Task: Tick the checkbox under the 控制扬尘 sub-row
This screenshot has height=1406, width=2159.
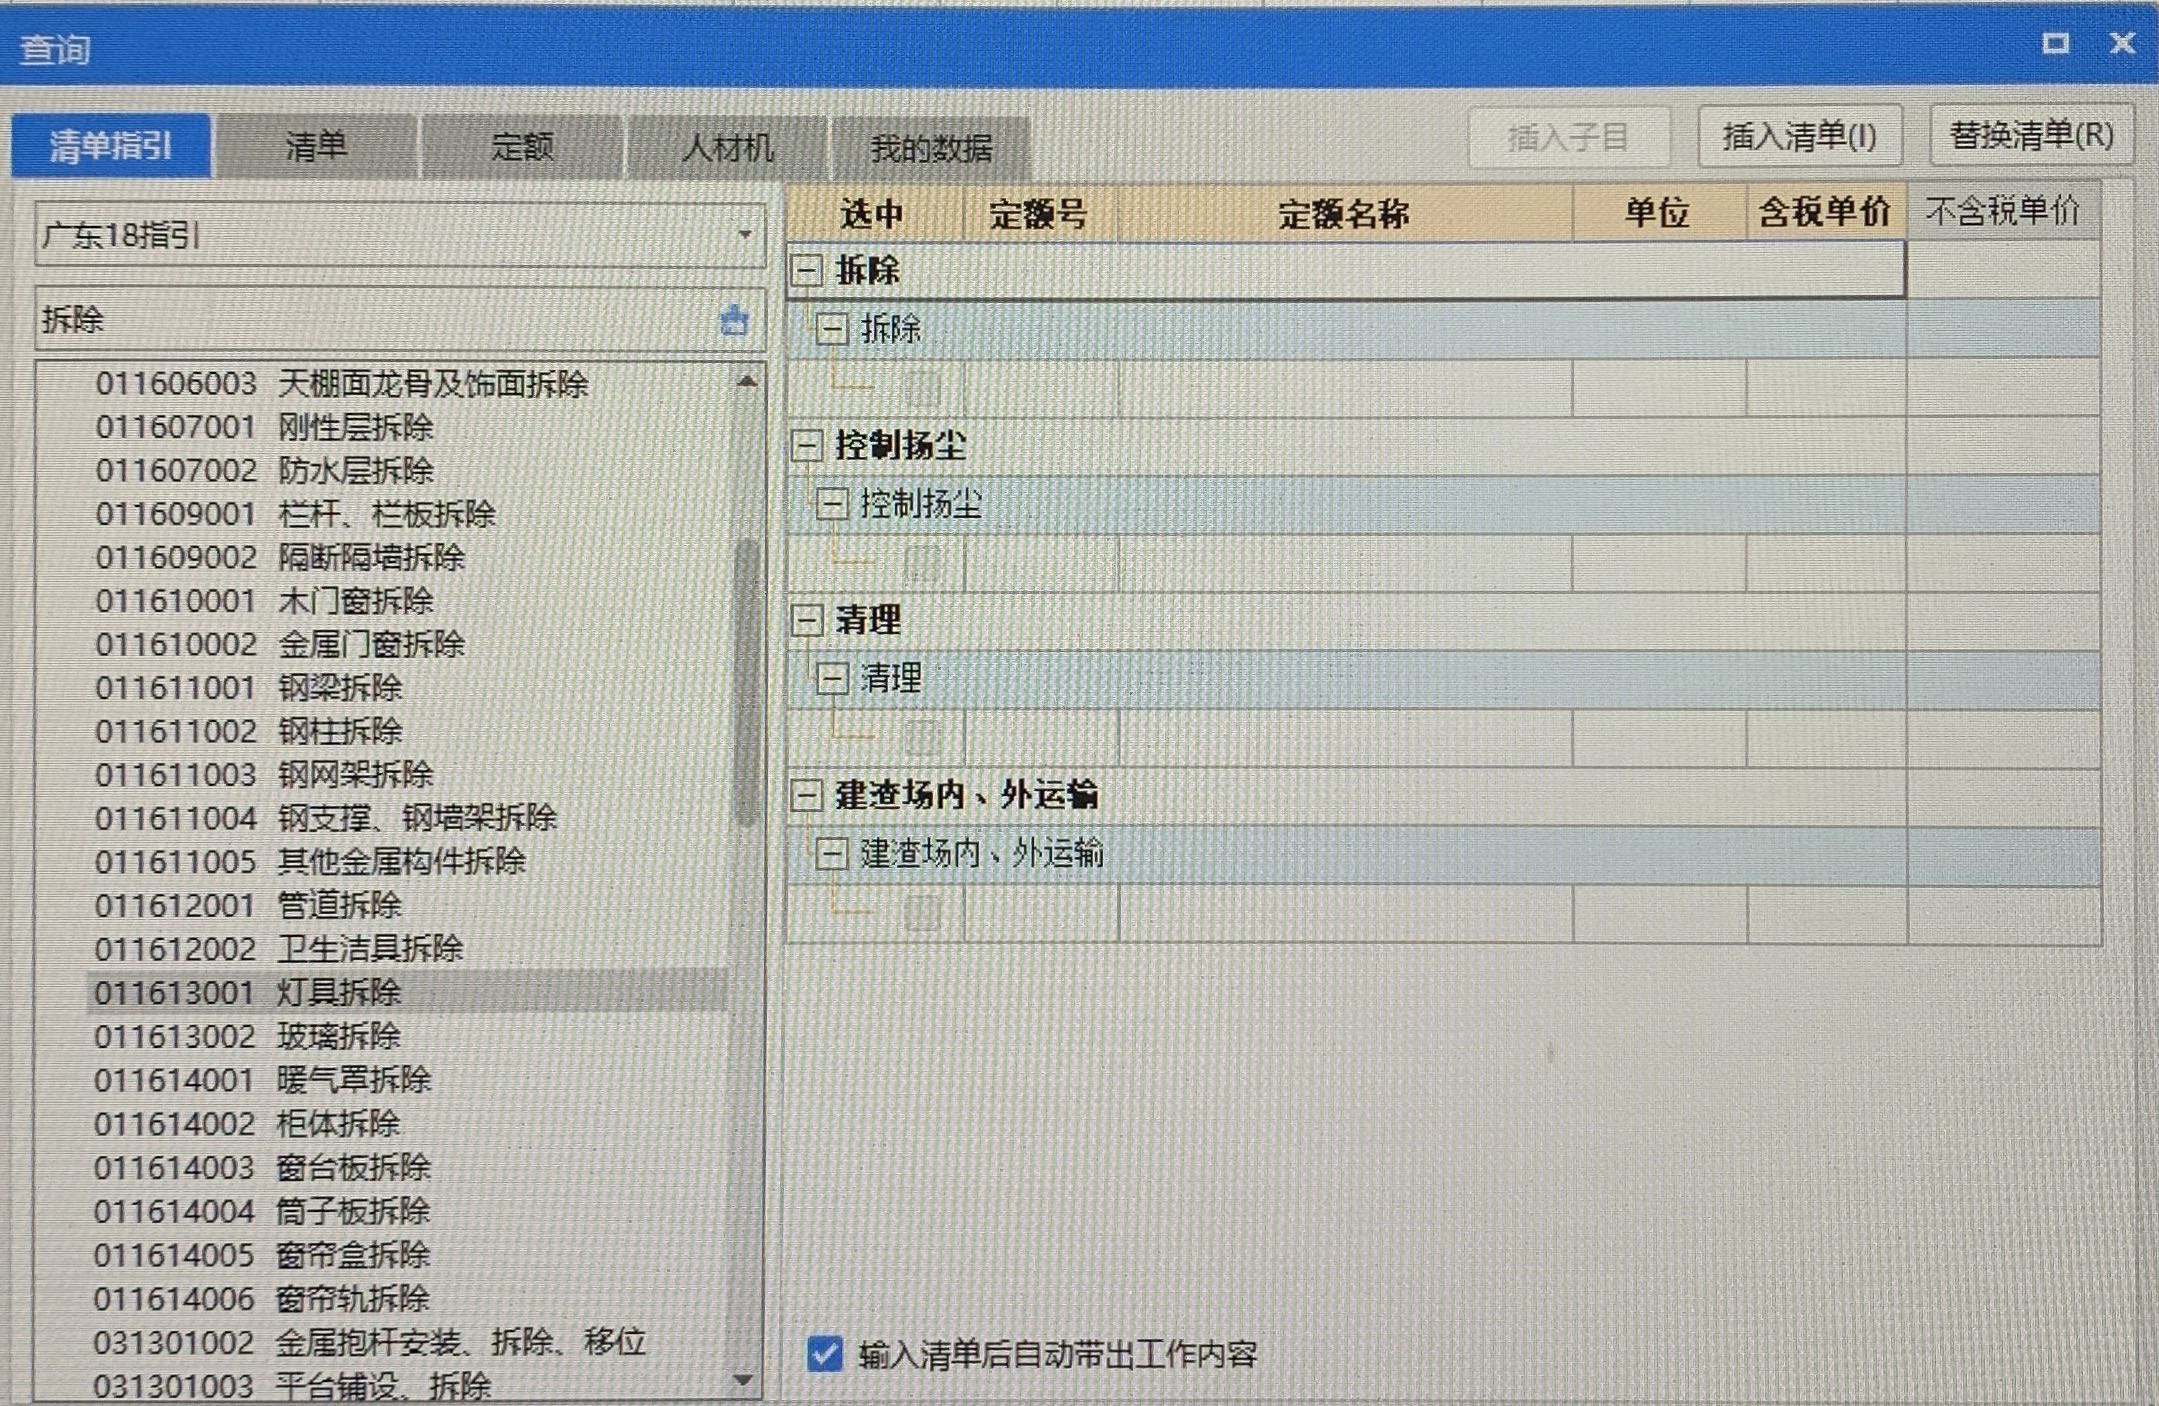Action: point(921,563)
